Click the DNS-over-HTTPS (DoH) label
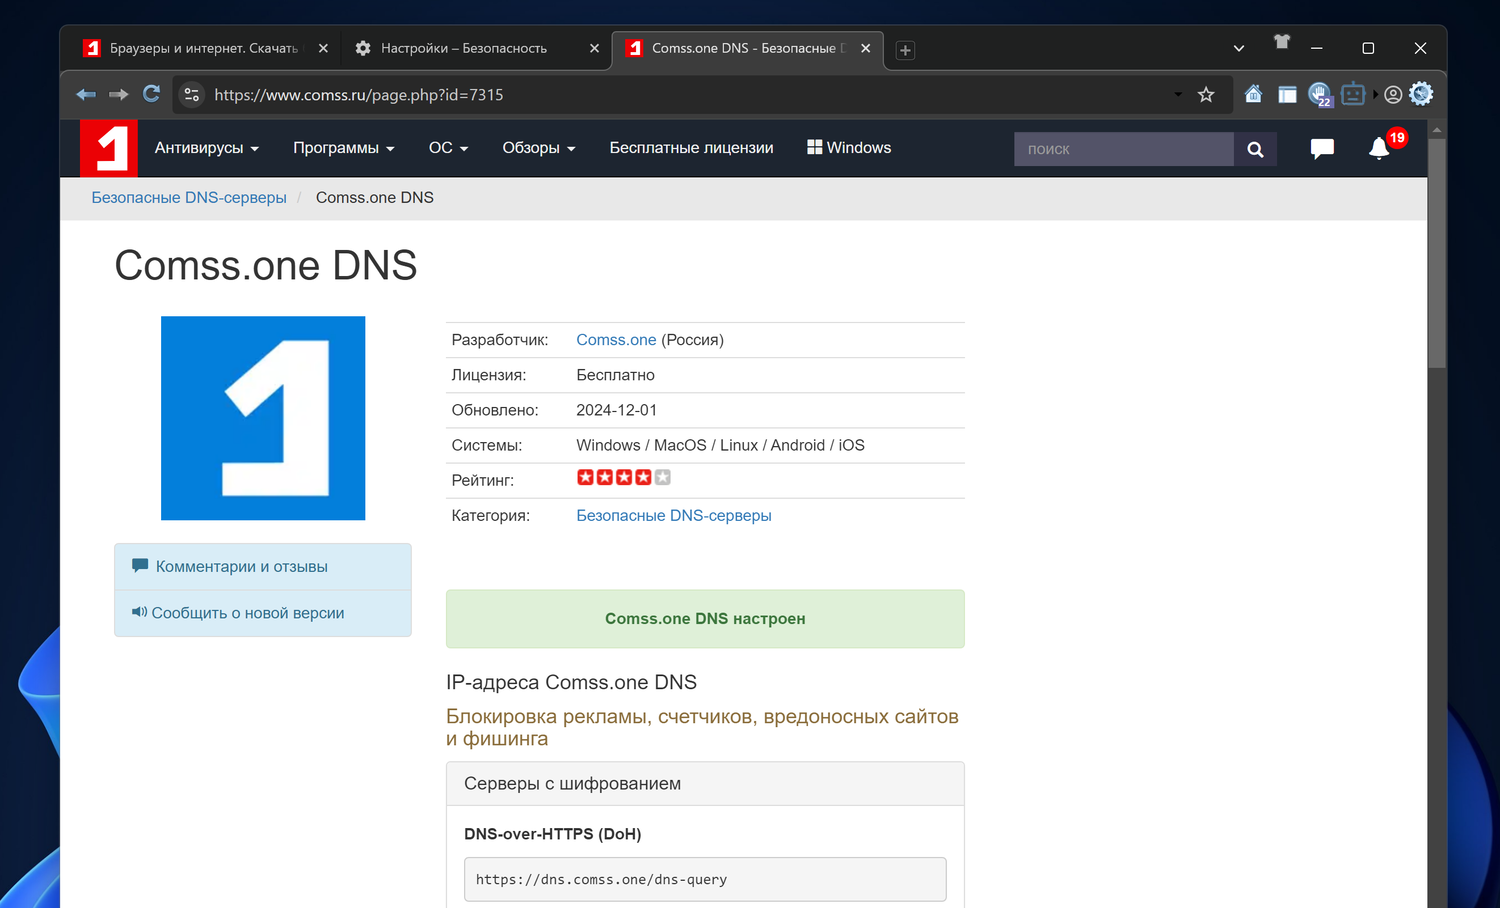Viewport: 1500px width, 908px height. (553, 834)
